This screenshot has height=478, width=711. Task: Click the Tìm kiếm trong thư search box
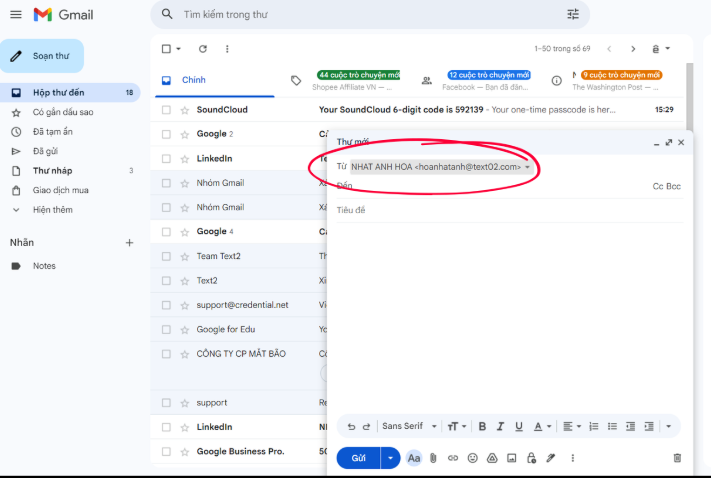point(370,15)
